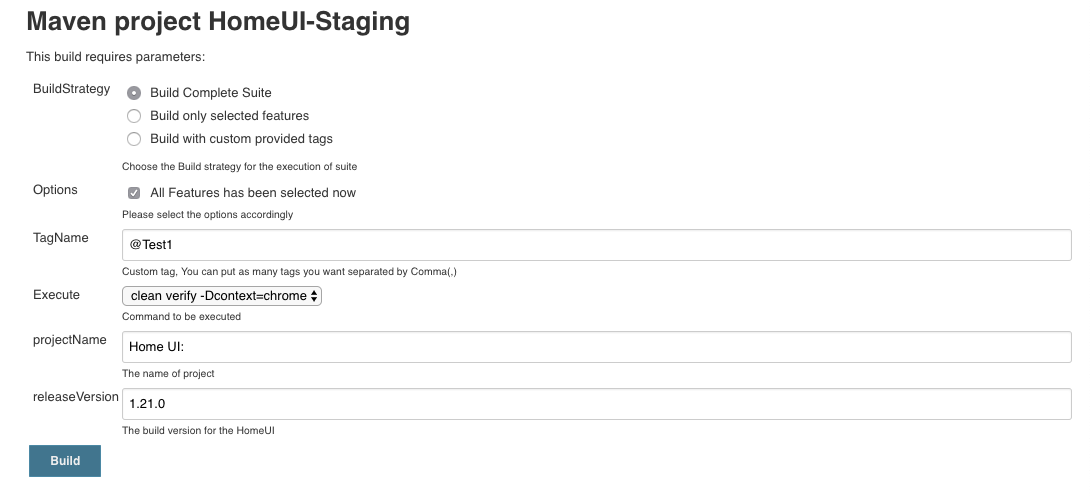Screen dimensions: 1090x496
Task: Focus the projectName input field
Action: click(x=596, y=347)
